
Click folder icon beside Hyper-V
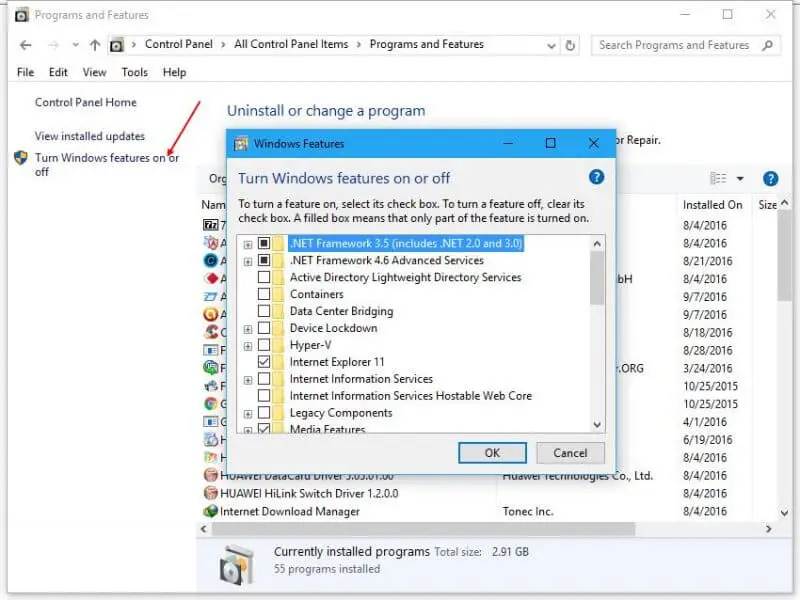[279, 345]
